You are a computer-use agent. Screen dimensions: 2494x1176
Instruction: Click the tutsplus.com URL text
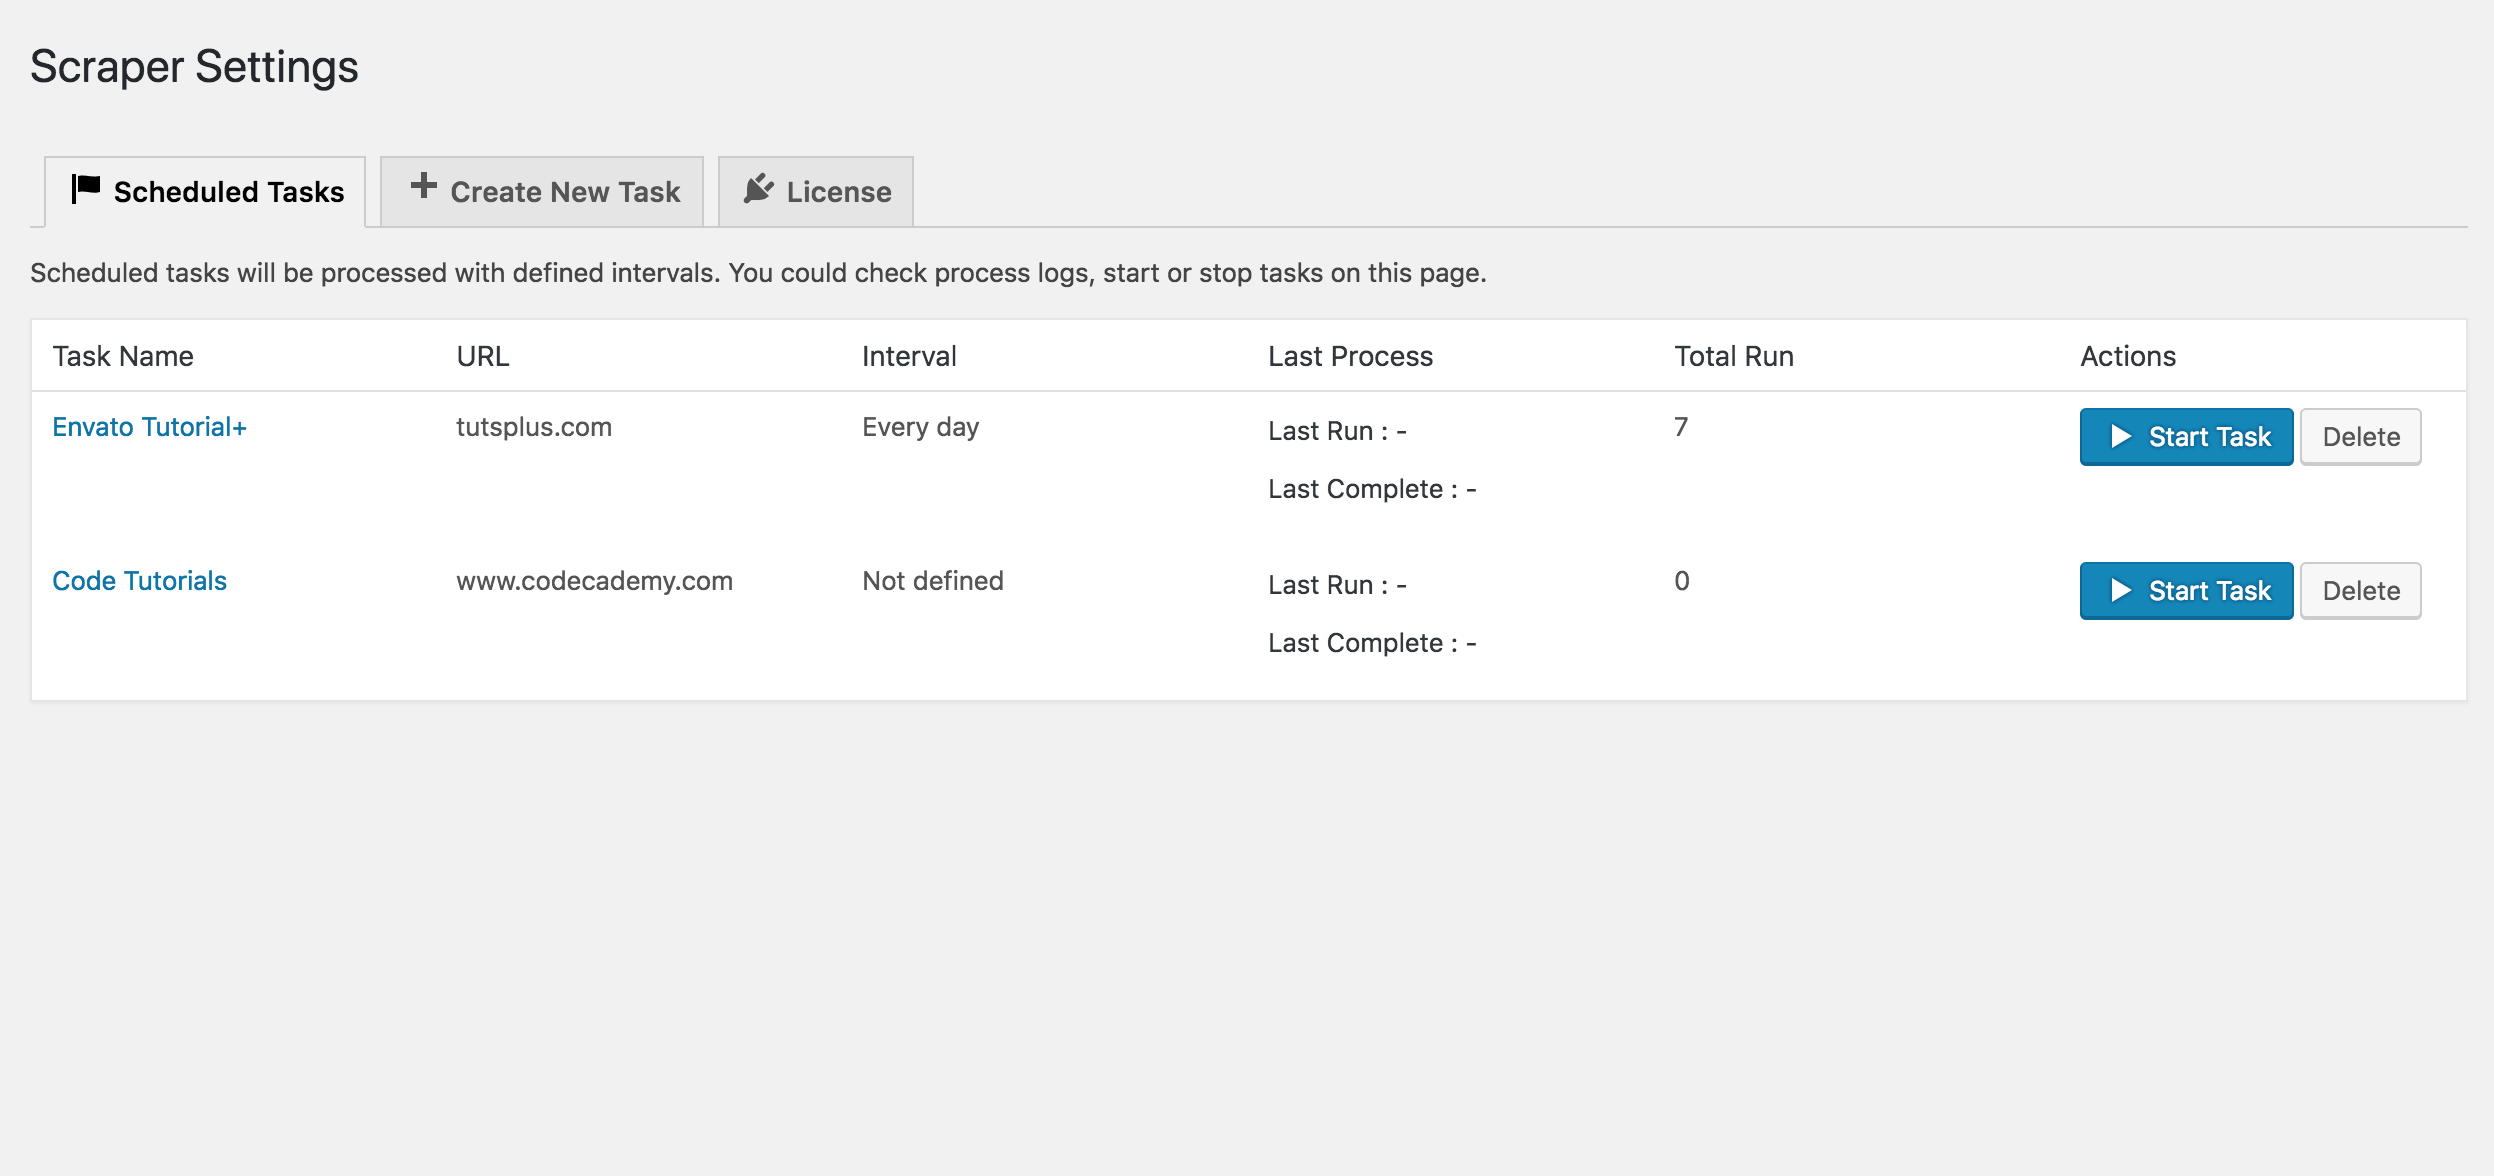tap(534, 427)
